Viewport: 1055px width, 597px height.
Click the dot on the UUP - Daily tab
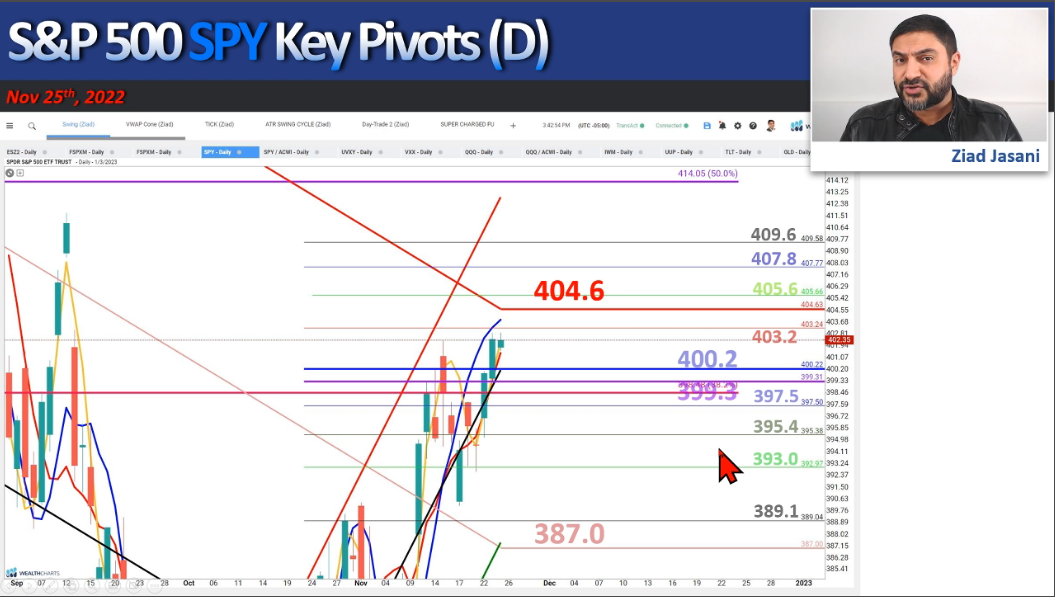pos(700,152)
